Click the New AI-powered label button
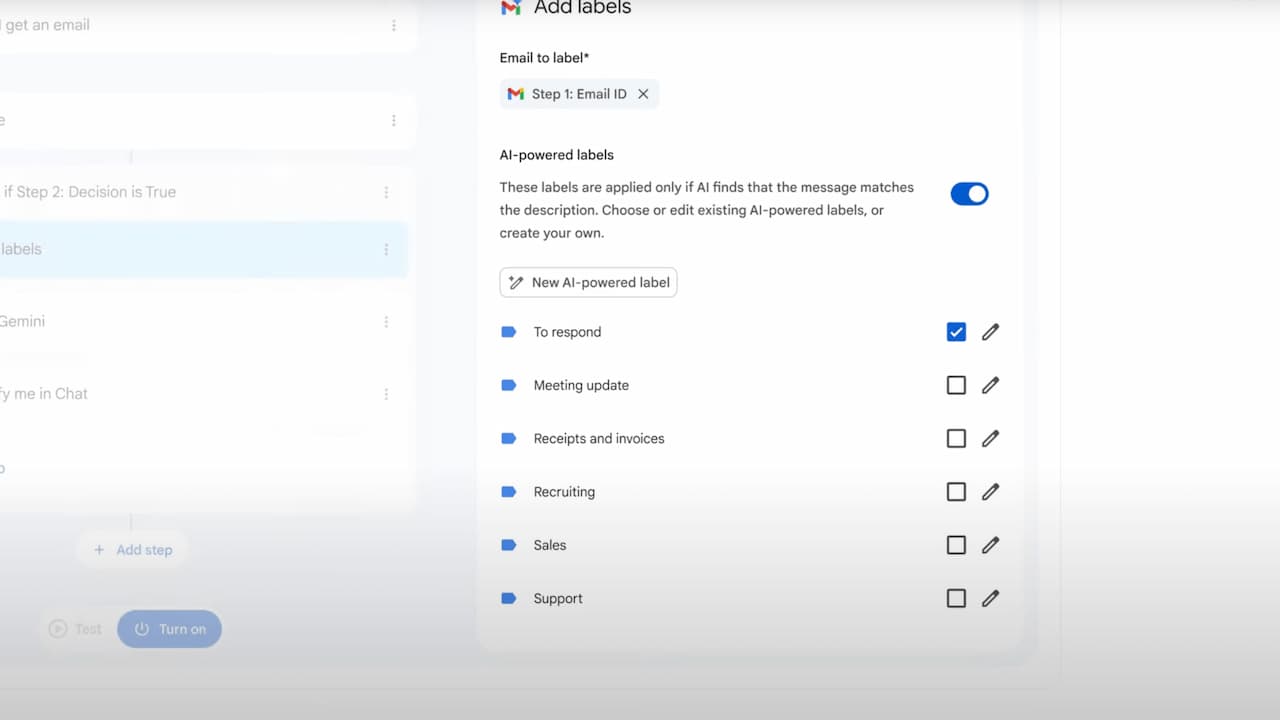1280x720 pixels. tap(588, 282)
